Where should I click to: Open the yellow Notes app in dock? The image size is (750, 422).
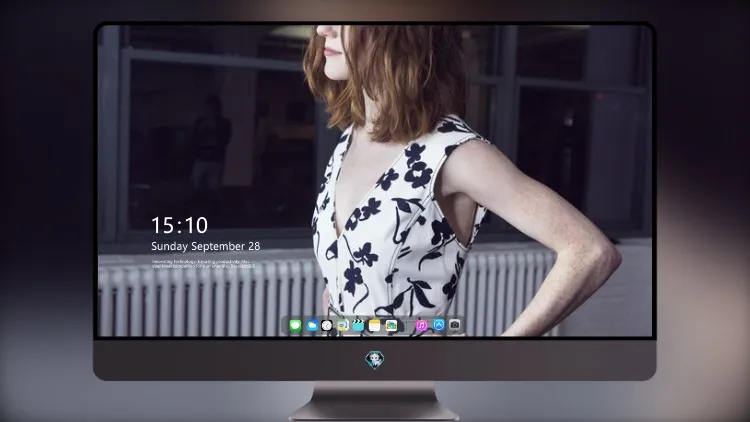375,326
